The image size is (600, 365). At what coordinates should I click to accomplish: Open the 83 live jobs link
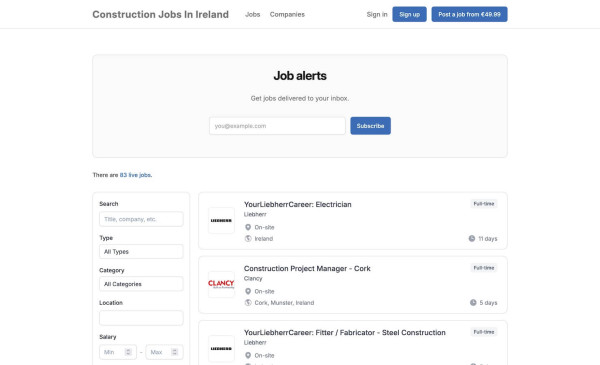(x=135, y=175)
